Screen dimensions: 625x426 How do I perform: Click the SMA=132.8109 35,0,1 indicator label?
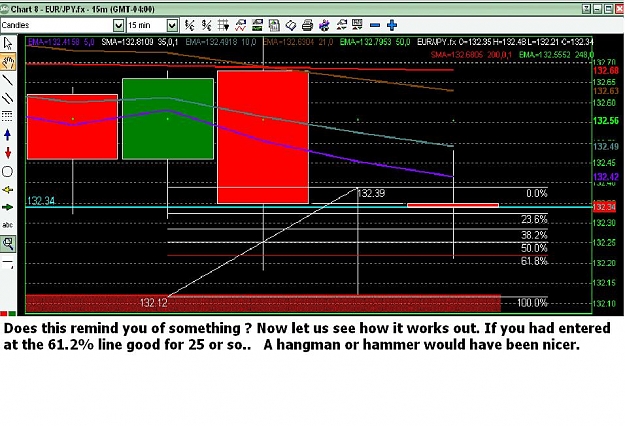(140, 42)
